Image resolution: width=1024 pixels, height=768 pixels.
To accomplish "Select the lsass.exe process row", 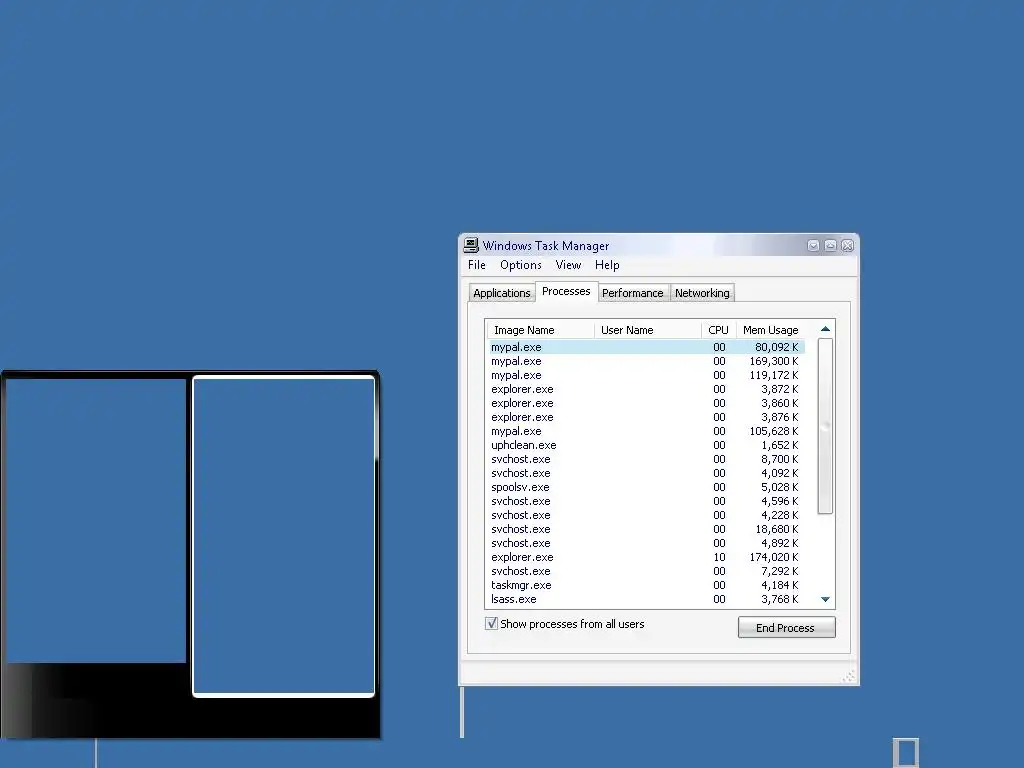I will (647, 600).
